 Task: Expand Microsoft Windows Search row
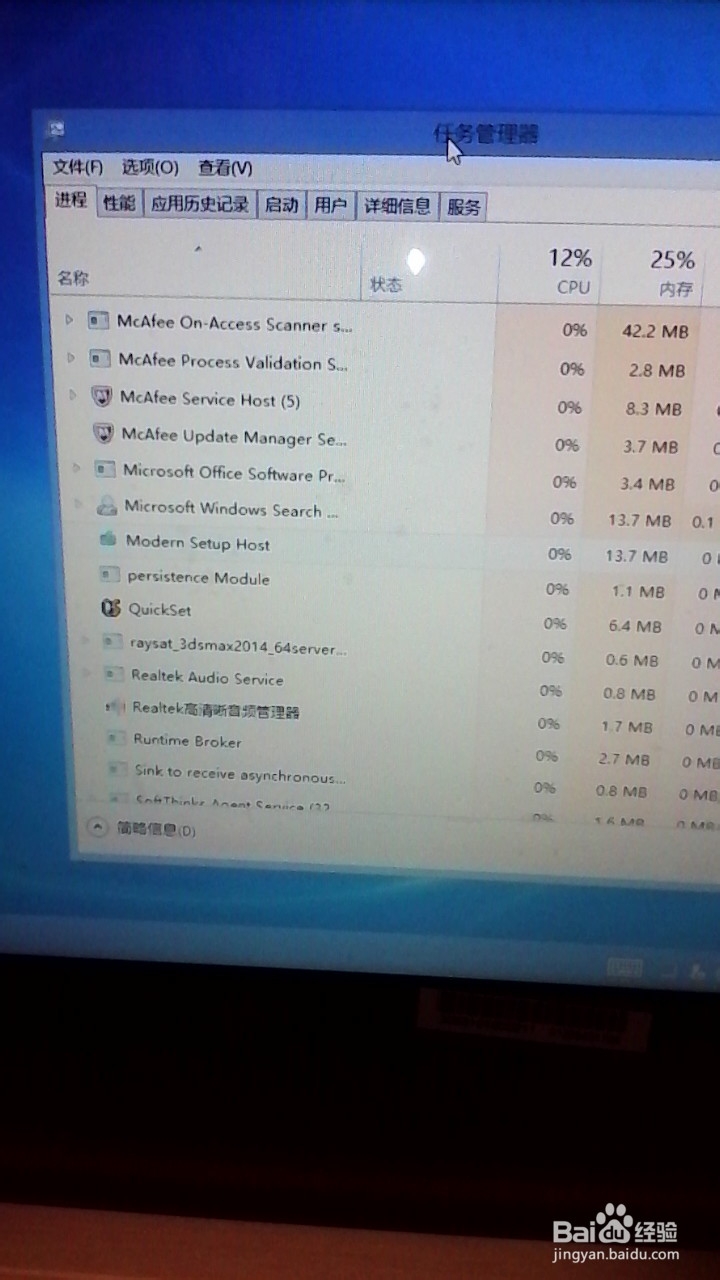pyautogui.click(x=79, y=503)
